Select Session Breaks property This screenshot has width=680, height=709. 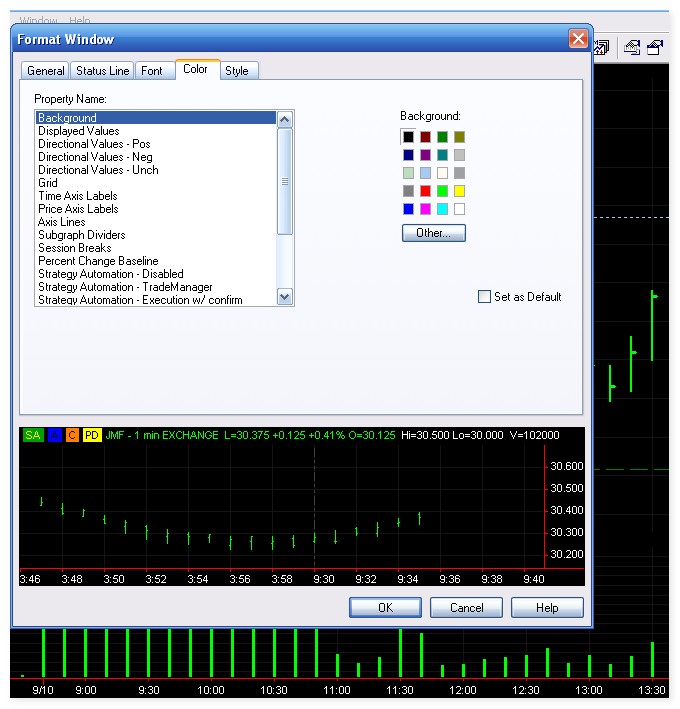[156, 248]
